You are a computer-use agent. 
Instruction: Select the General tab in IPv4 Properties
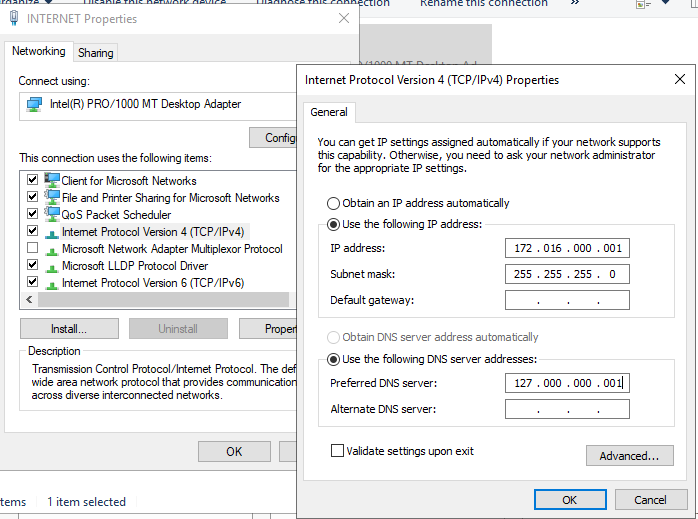tap(329, 112)
